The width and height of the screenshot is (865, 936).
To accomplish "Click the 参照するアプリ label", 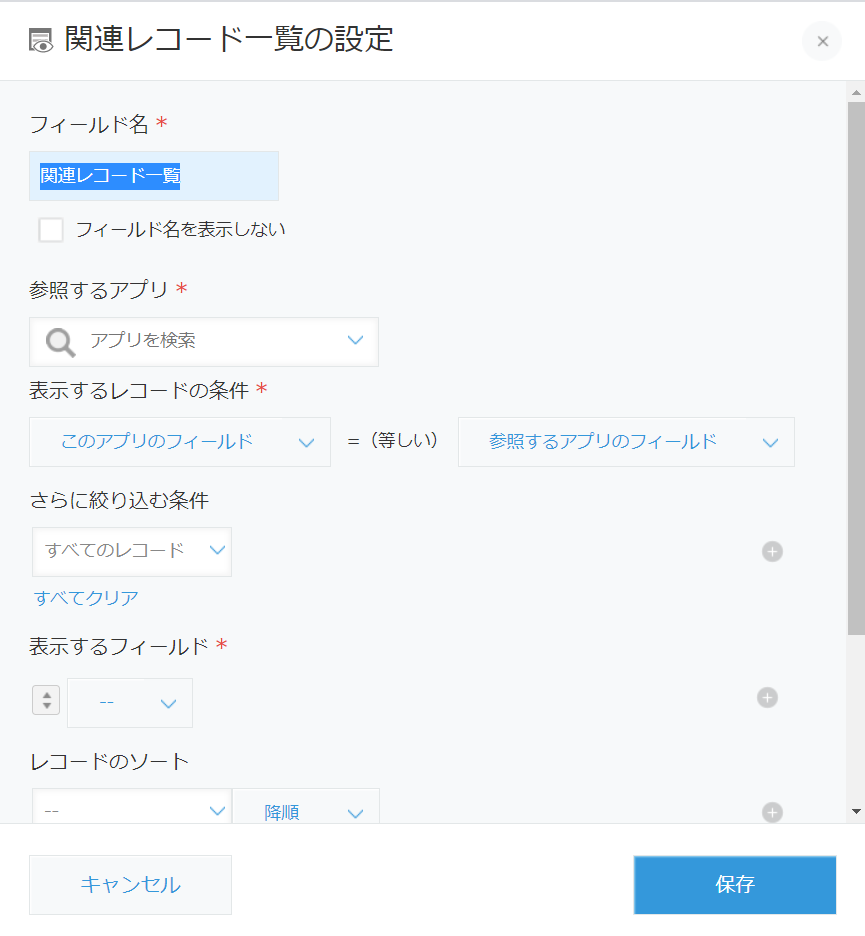I will click(x=98, y=290).
